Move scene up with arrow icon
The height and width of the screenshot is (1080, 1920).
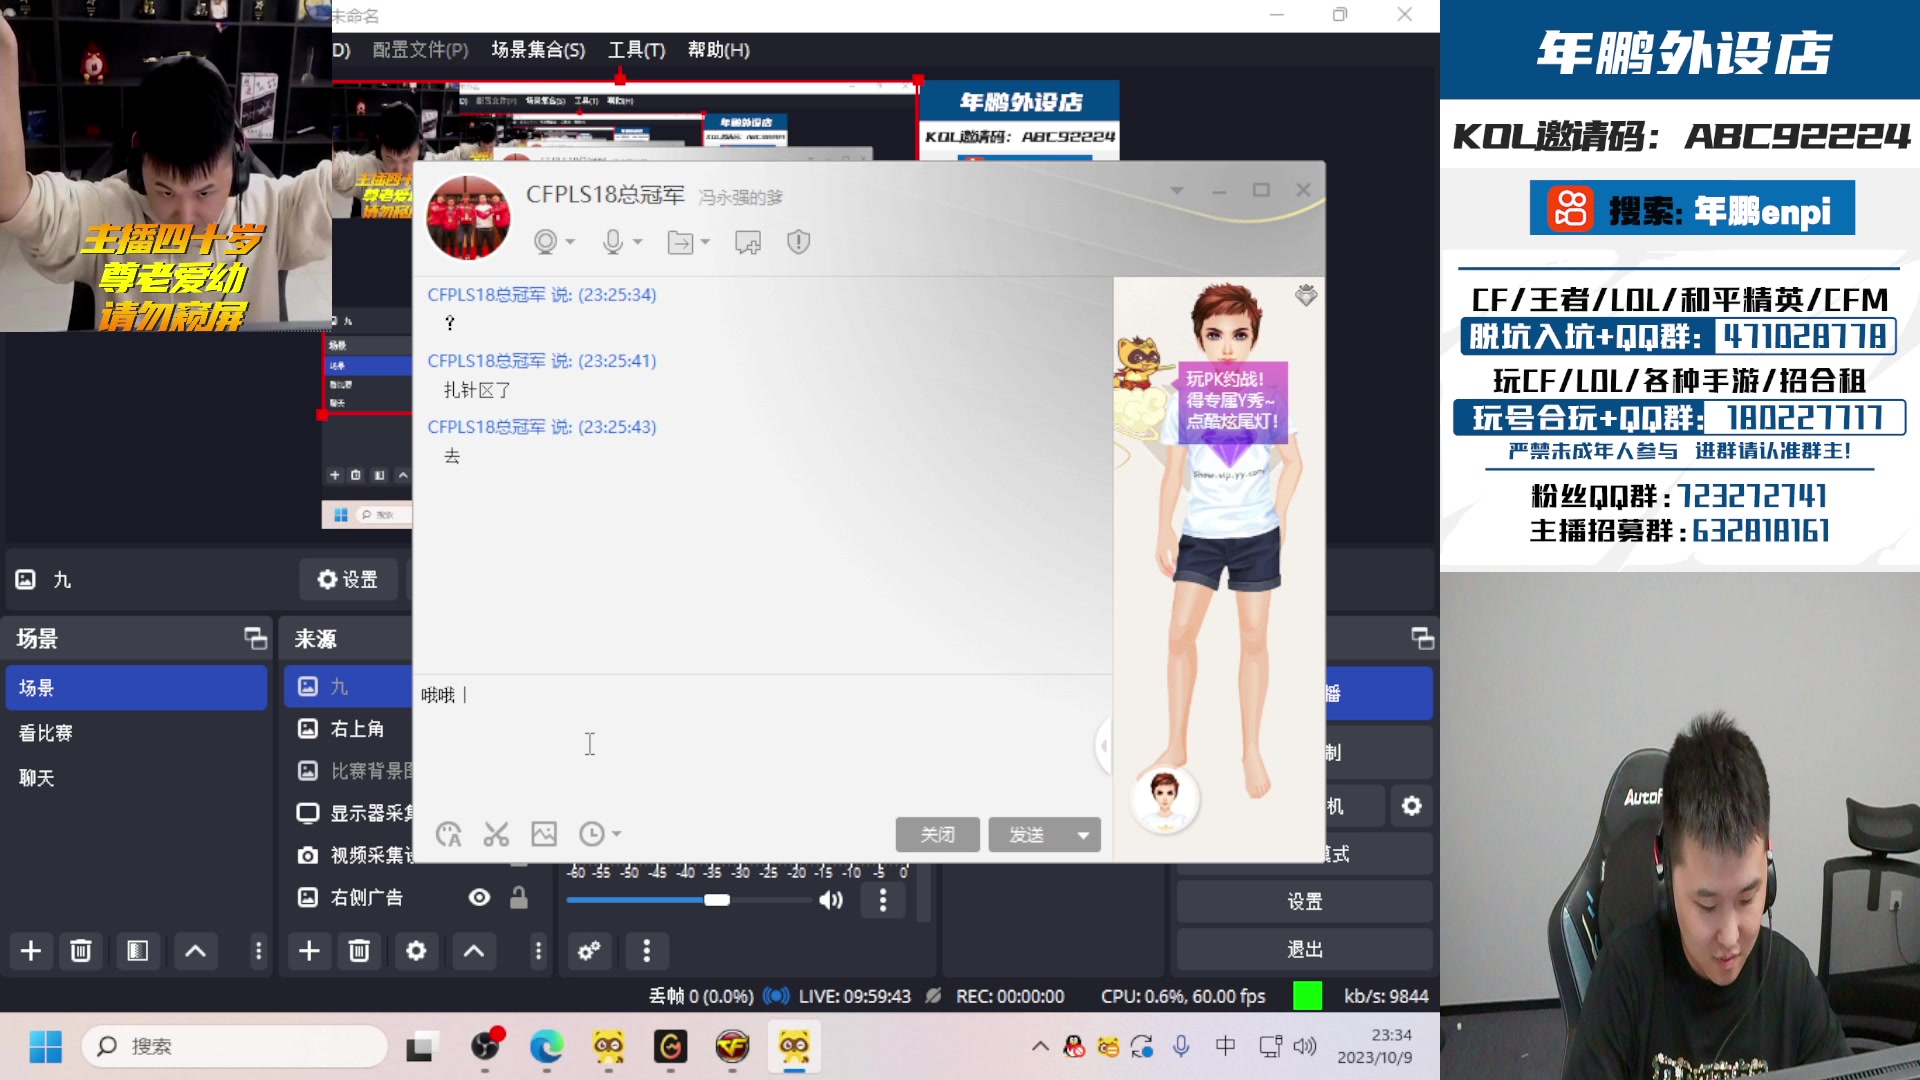coord(196,951)
